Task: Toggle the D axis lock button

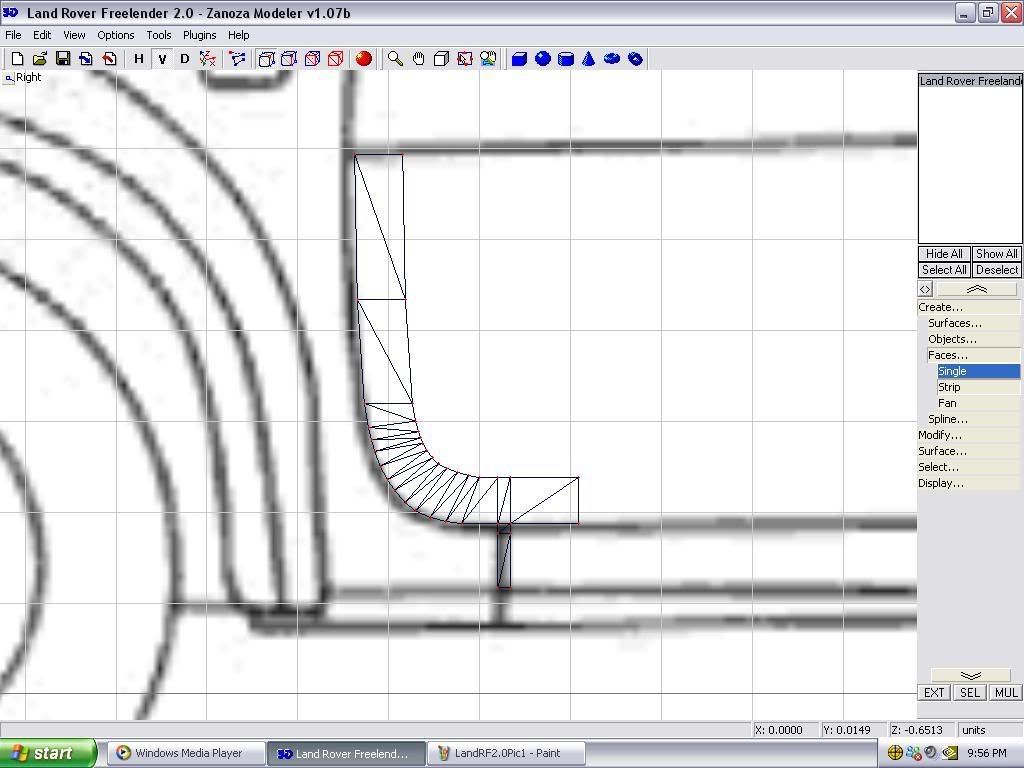Action: 184,59
